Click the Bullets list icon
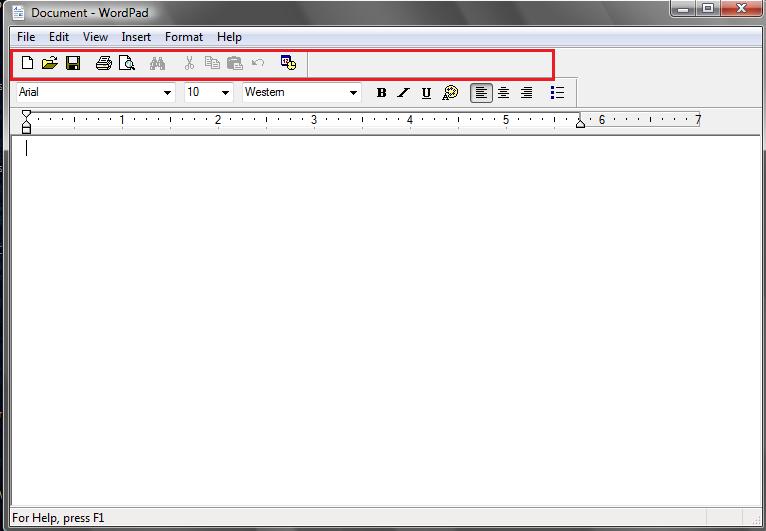Screen dimensions: 766x531 [x=557, y=93]
